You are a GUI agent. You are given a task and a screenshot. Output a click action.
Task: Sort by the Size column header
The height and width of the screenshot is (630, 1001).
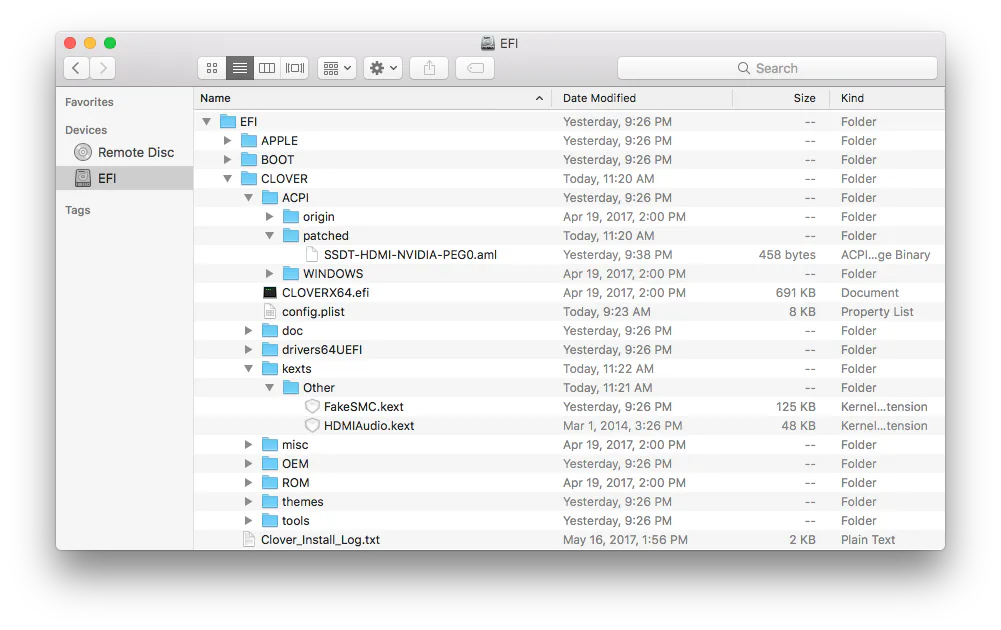(x=781, y=98)
